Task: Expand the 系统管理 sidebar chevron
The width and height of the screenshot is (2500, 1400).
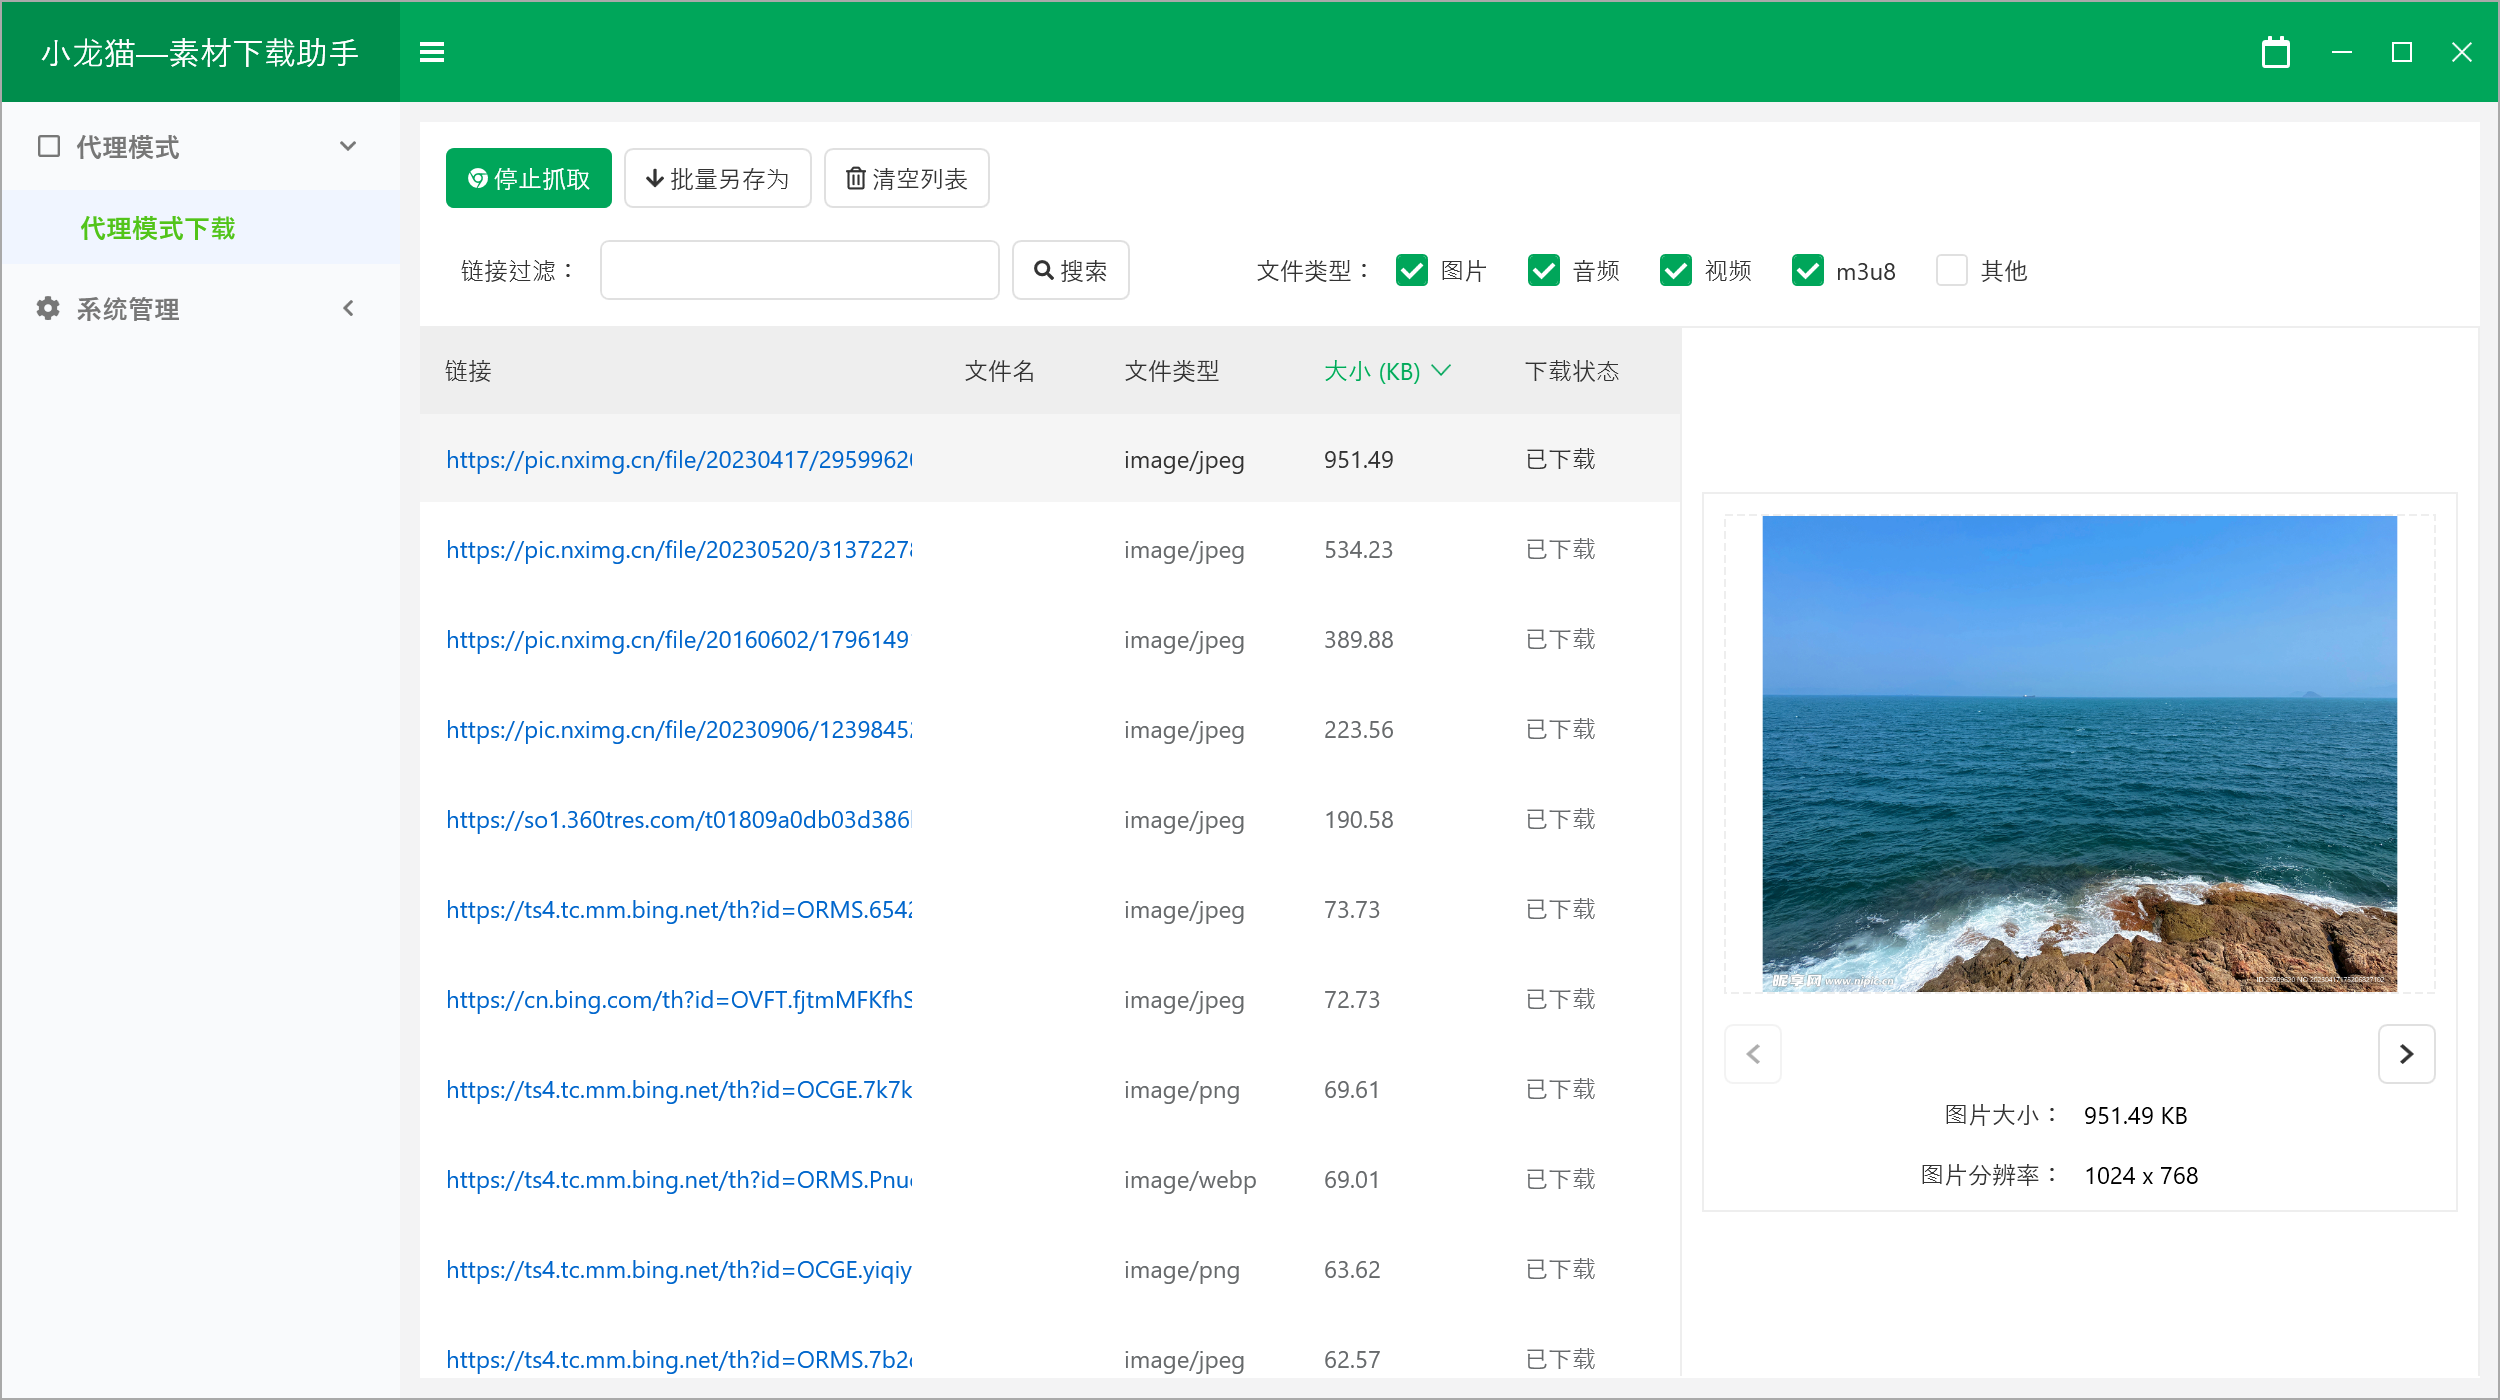Action: tap(348, 309)
